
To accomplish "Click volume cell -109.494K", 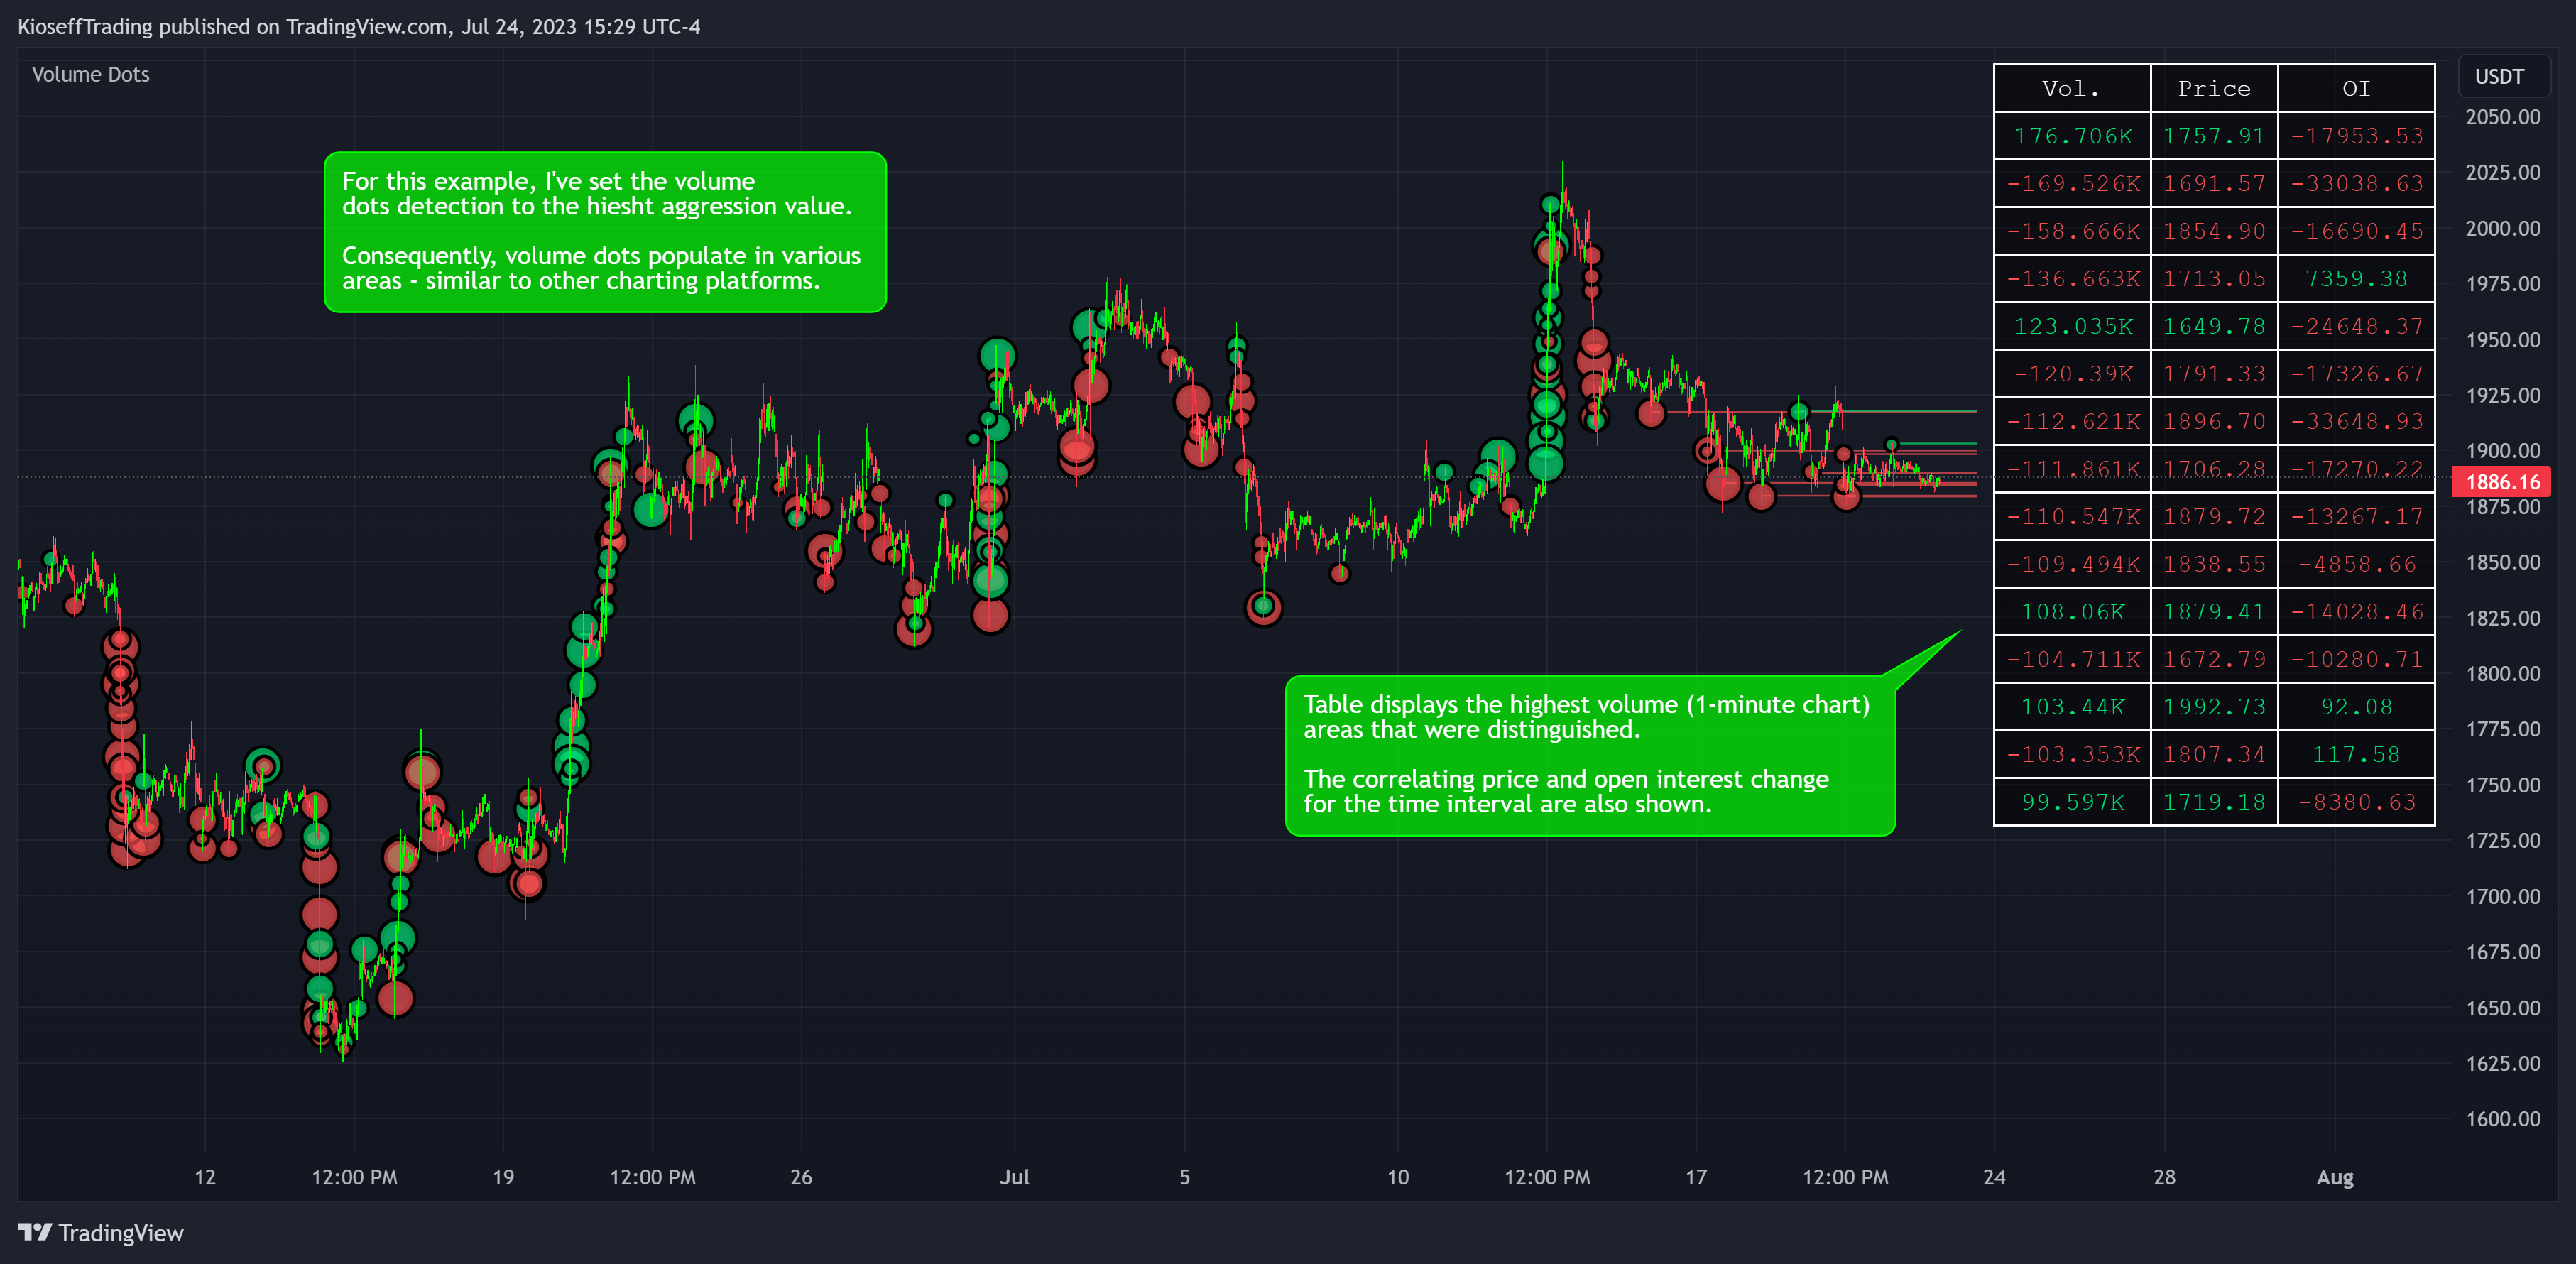I will 2072,564.
